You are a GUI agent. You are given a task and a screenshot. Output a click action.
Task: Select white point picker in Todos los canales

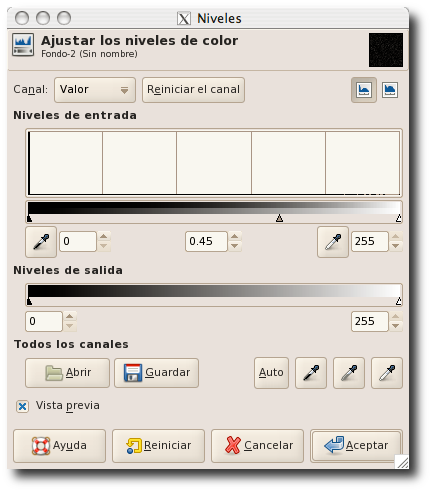[387, 373]
